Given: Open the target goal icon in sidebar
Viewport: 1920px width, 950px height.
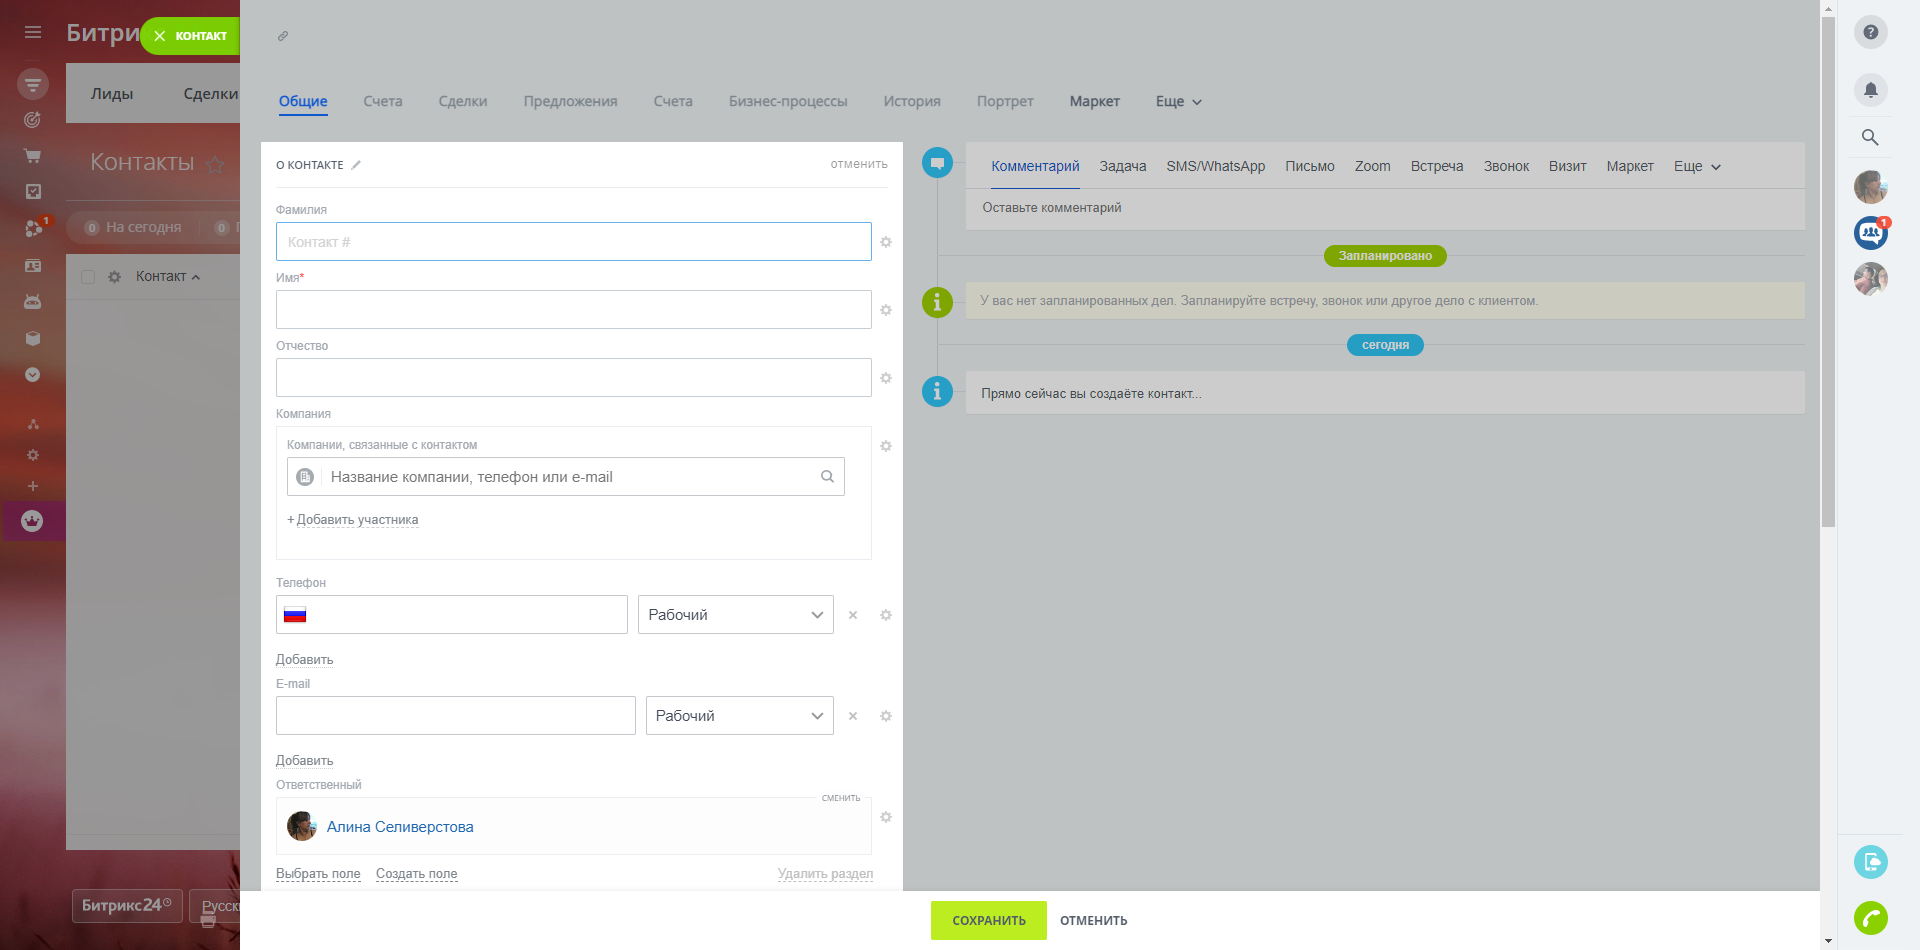Looking at the screenshot, I should (33, 120).
